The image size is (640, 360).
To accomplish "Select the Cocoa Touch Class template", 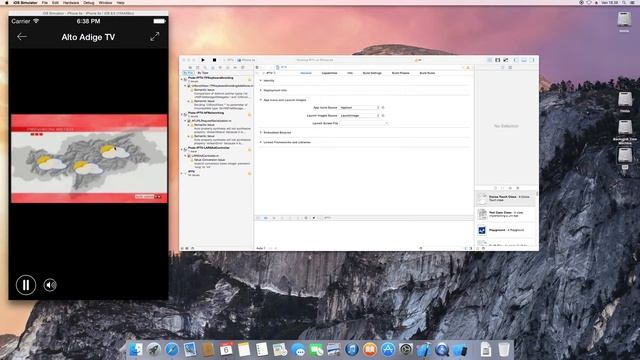I will click(505, 198).
